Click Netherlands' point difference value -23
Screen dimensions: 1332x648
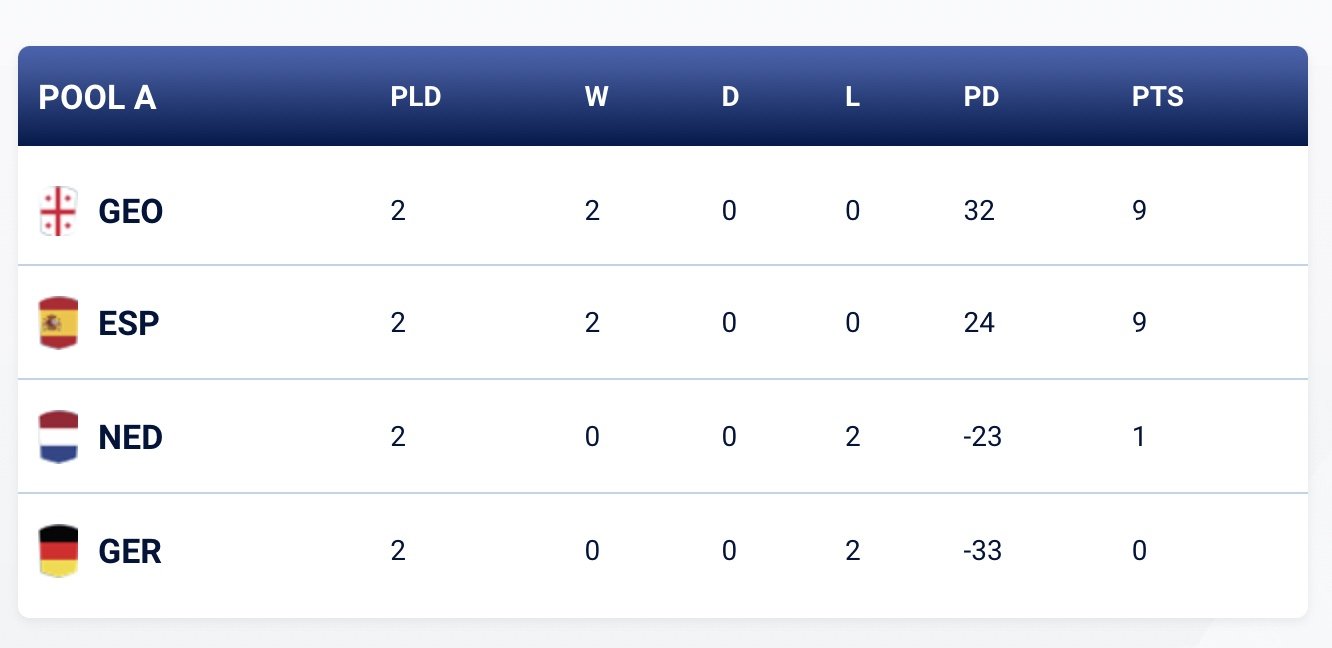(983, 437)
